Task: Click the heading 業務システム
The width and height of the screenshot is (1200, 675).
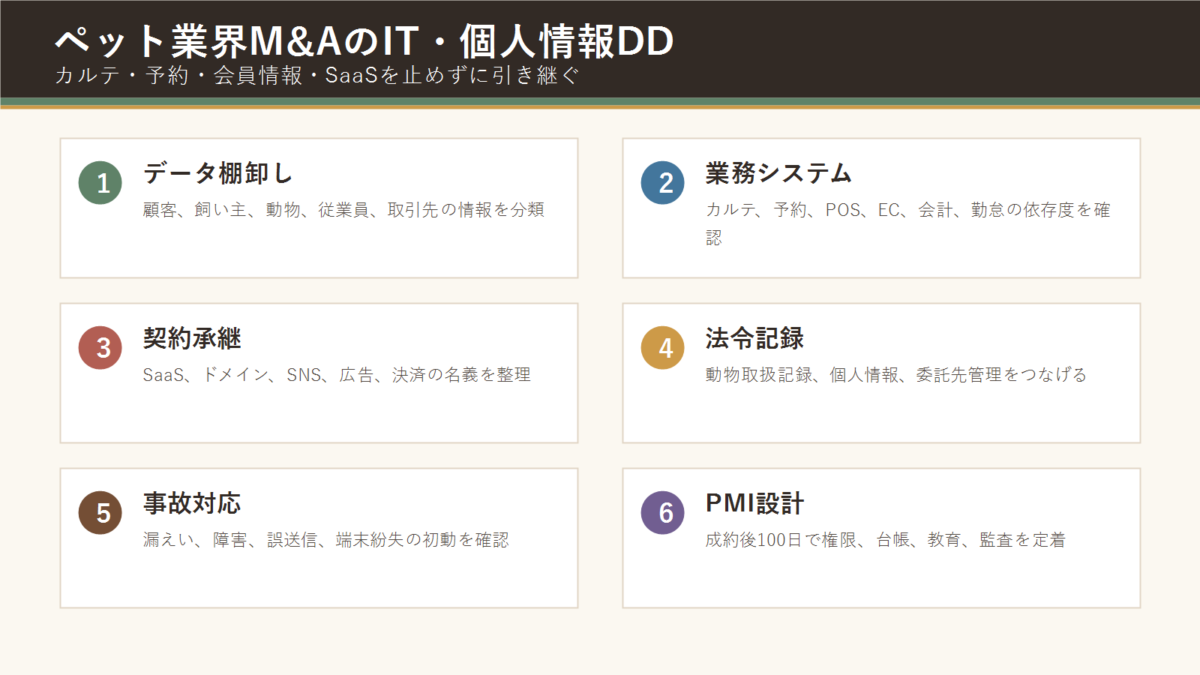Action: (x=779, y=173)
